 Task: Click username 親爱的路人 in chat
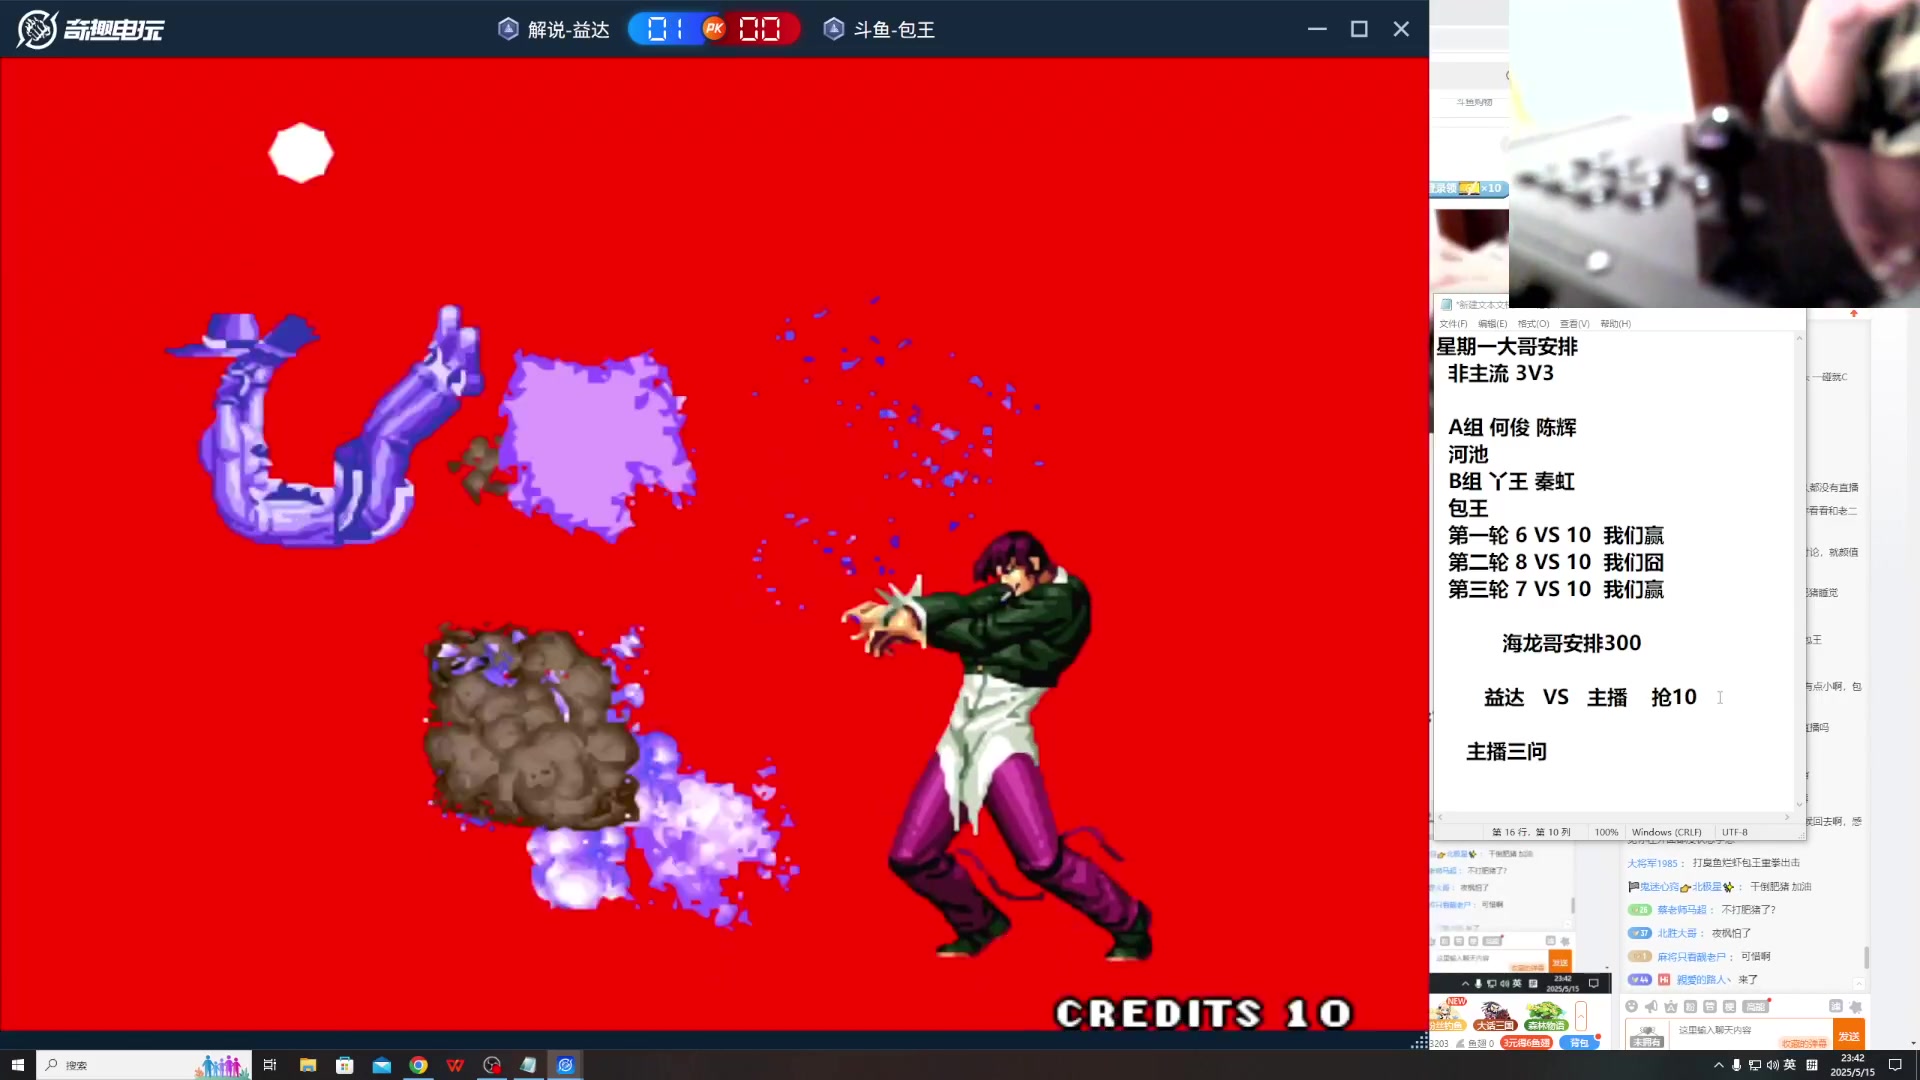pos(1703,980)
